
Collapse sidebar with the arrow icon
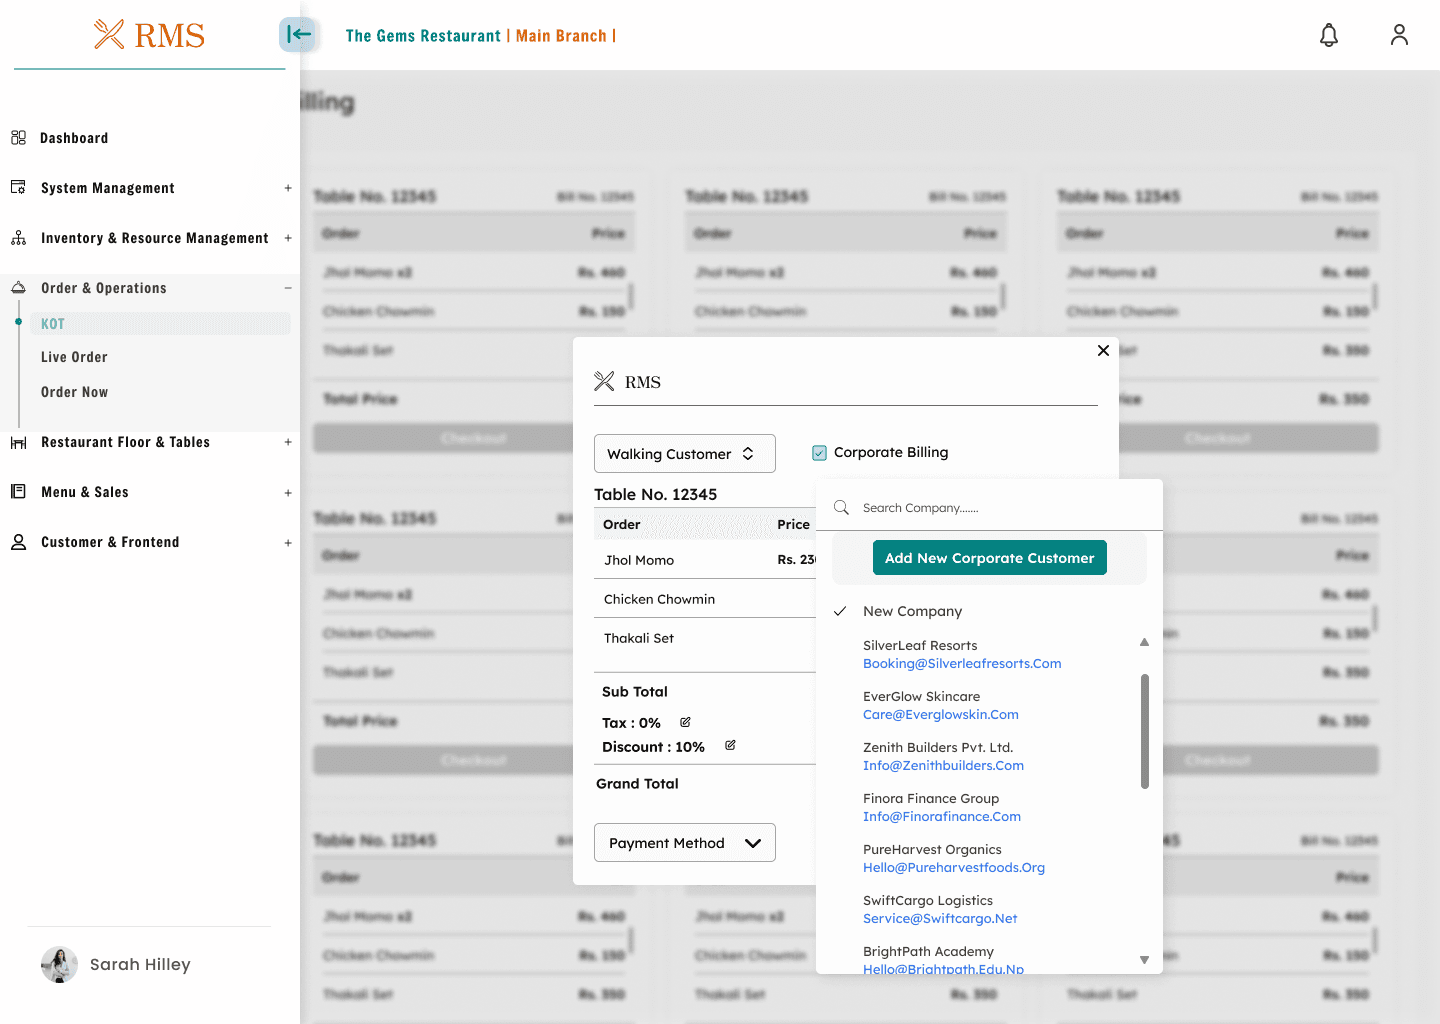(x=298, y=35)
